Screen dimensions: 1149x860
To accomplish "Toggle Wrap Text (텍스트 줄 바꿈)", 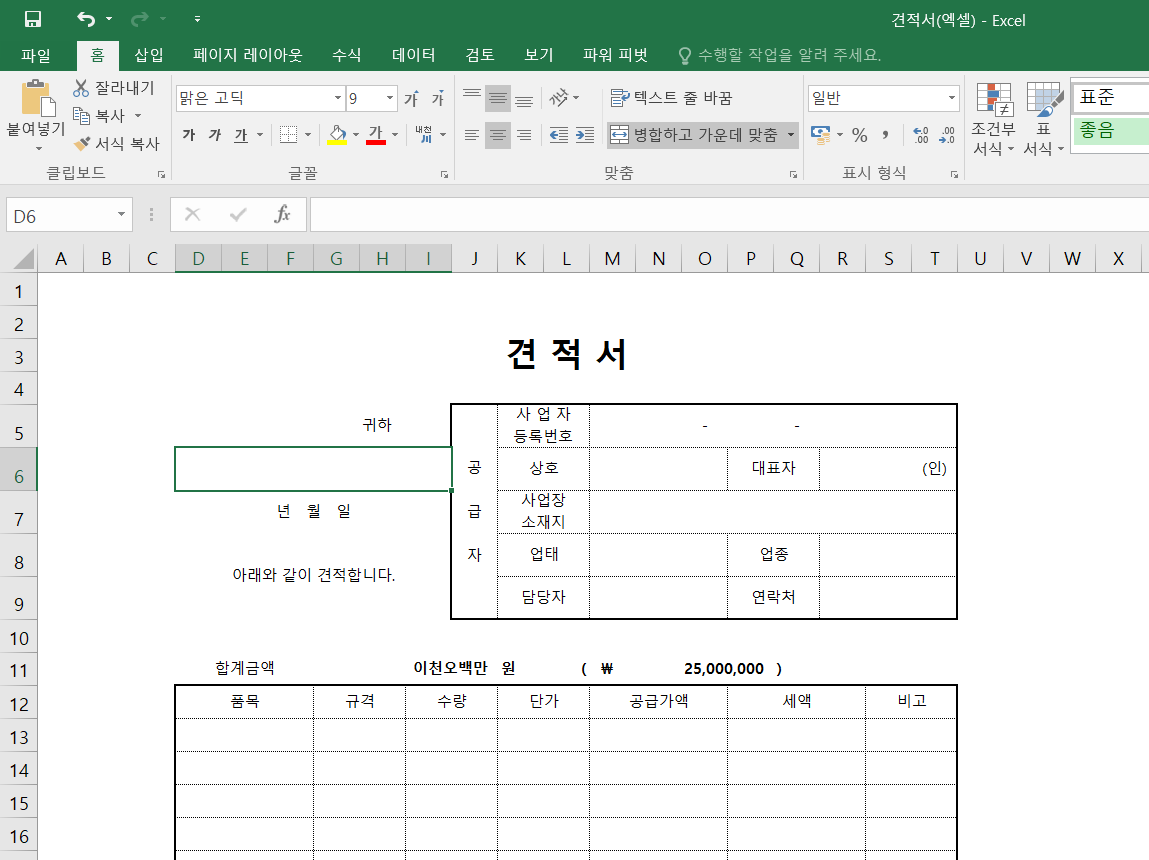I will 671,98.
